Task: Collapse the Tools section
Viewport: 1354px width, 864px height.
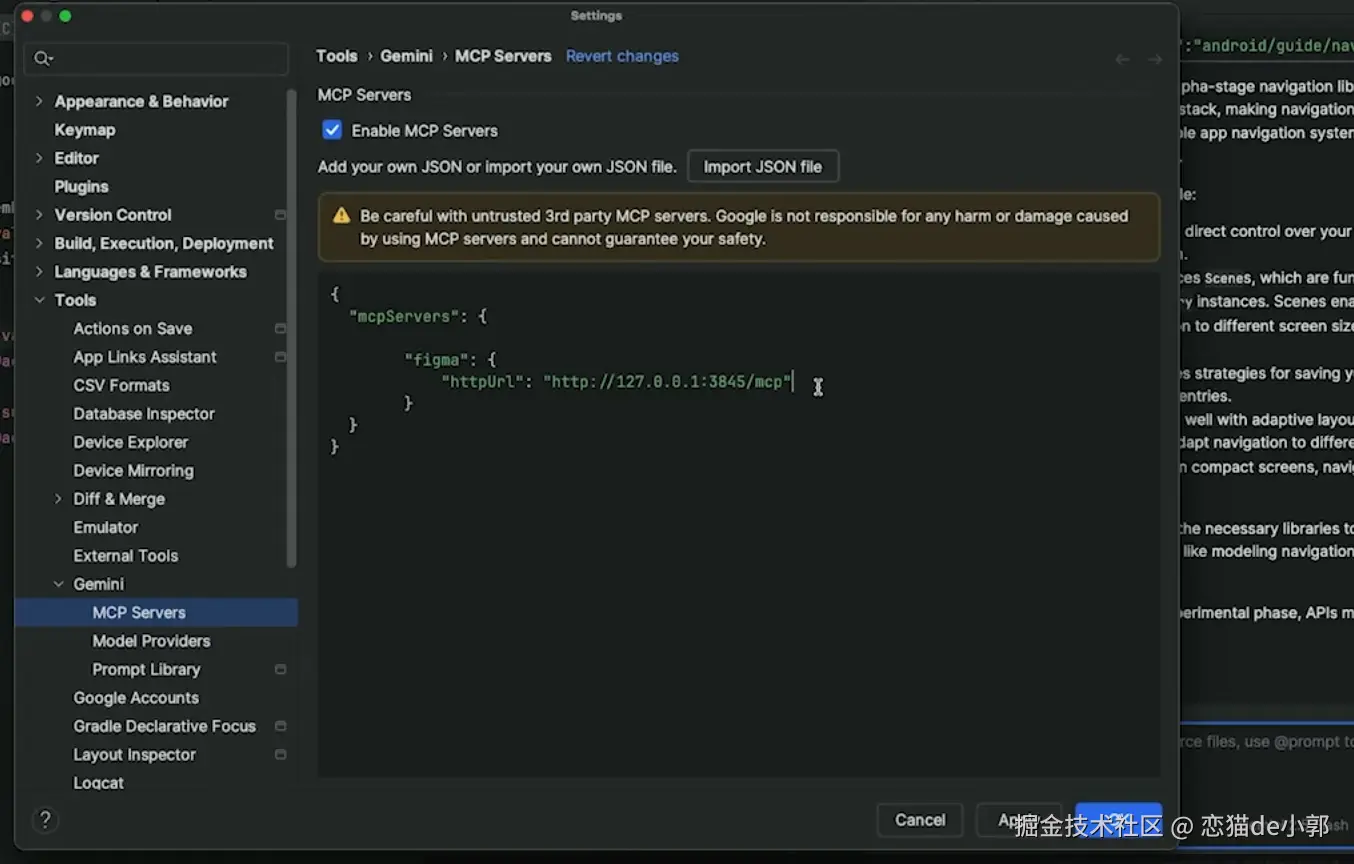Action: click(39, 300)
